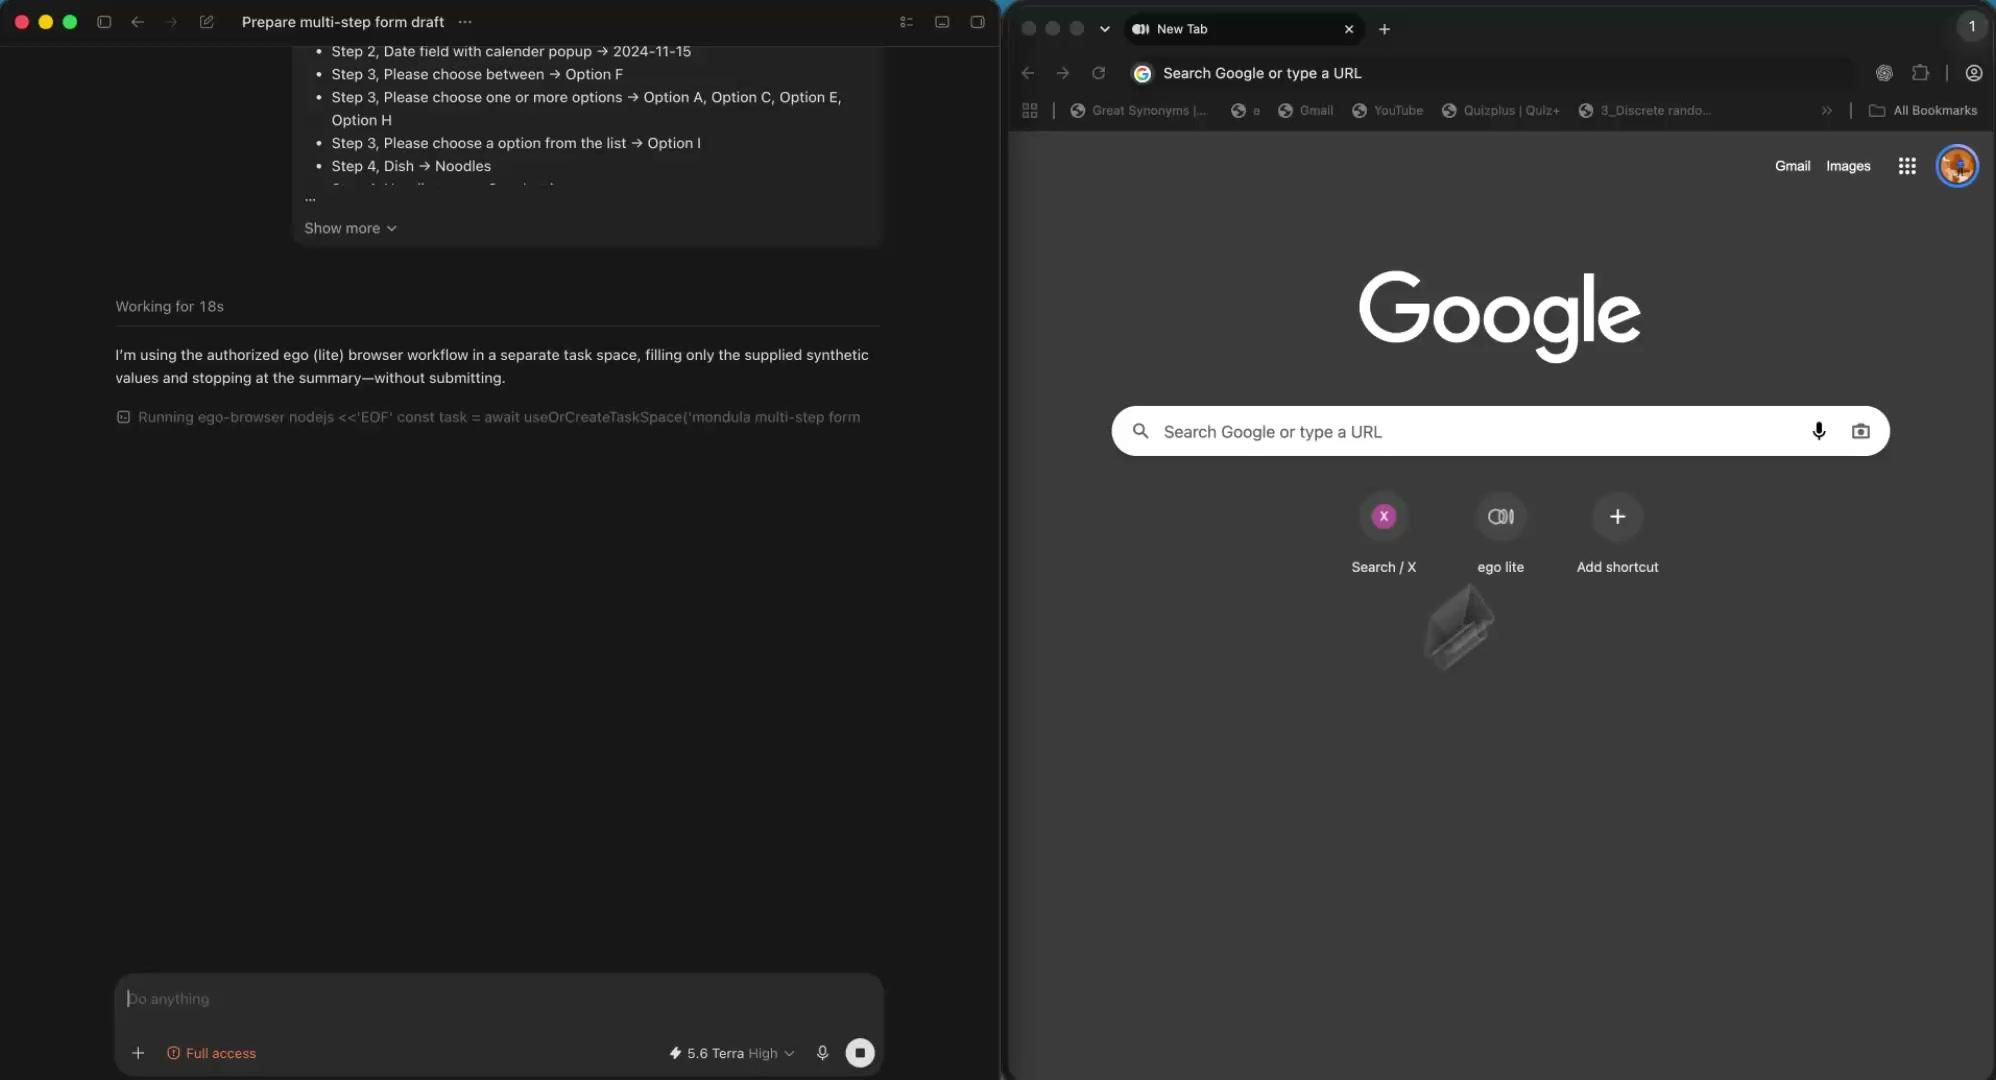This screenshot has height=1080, width=1996.
Task: Toggle the sidebar in the chat window
Action: click(104, 22)
